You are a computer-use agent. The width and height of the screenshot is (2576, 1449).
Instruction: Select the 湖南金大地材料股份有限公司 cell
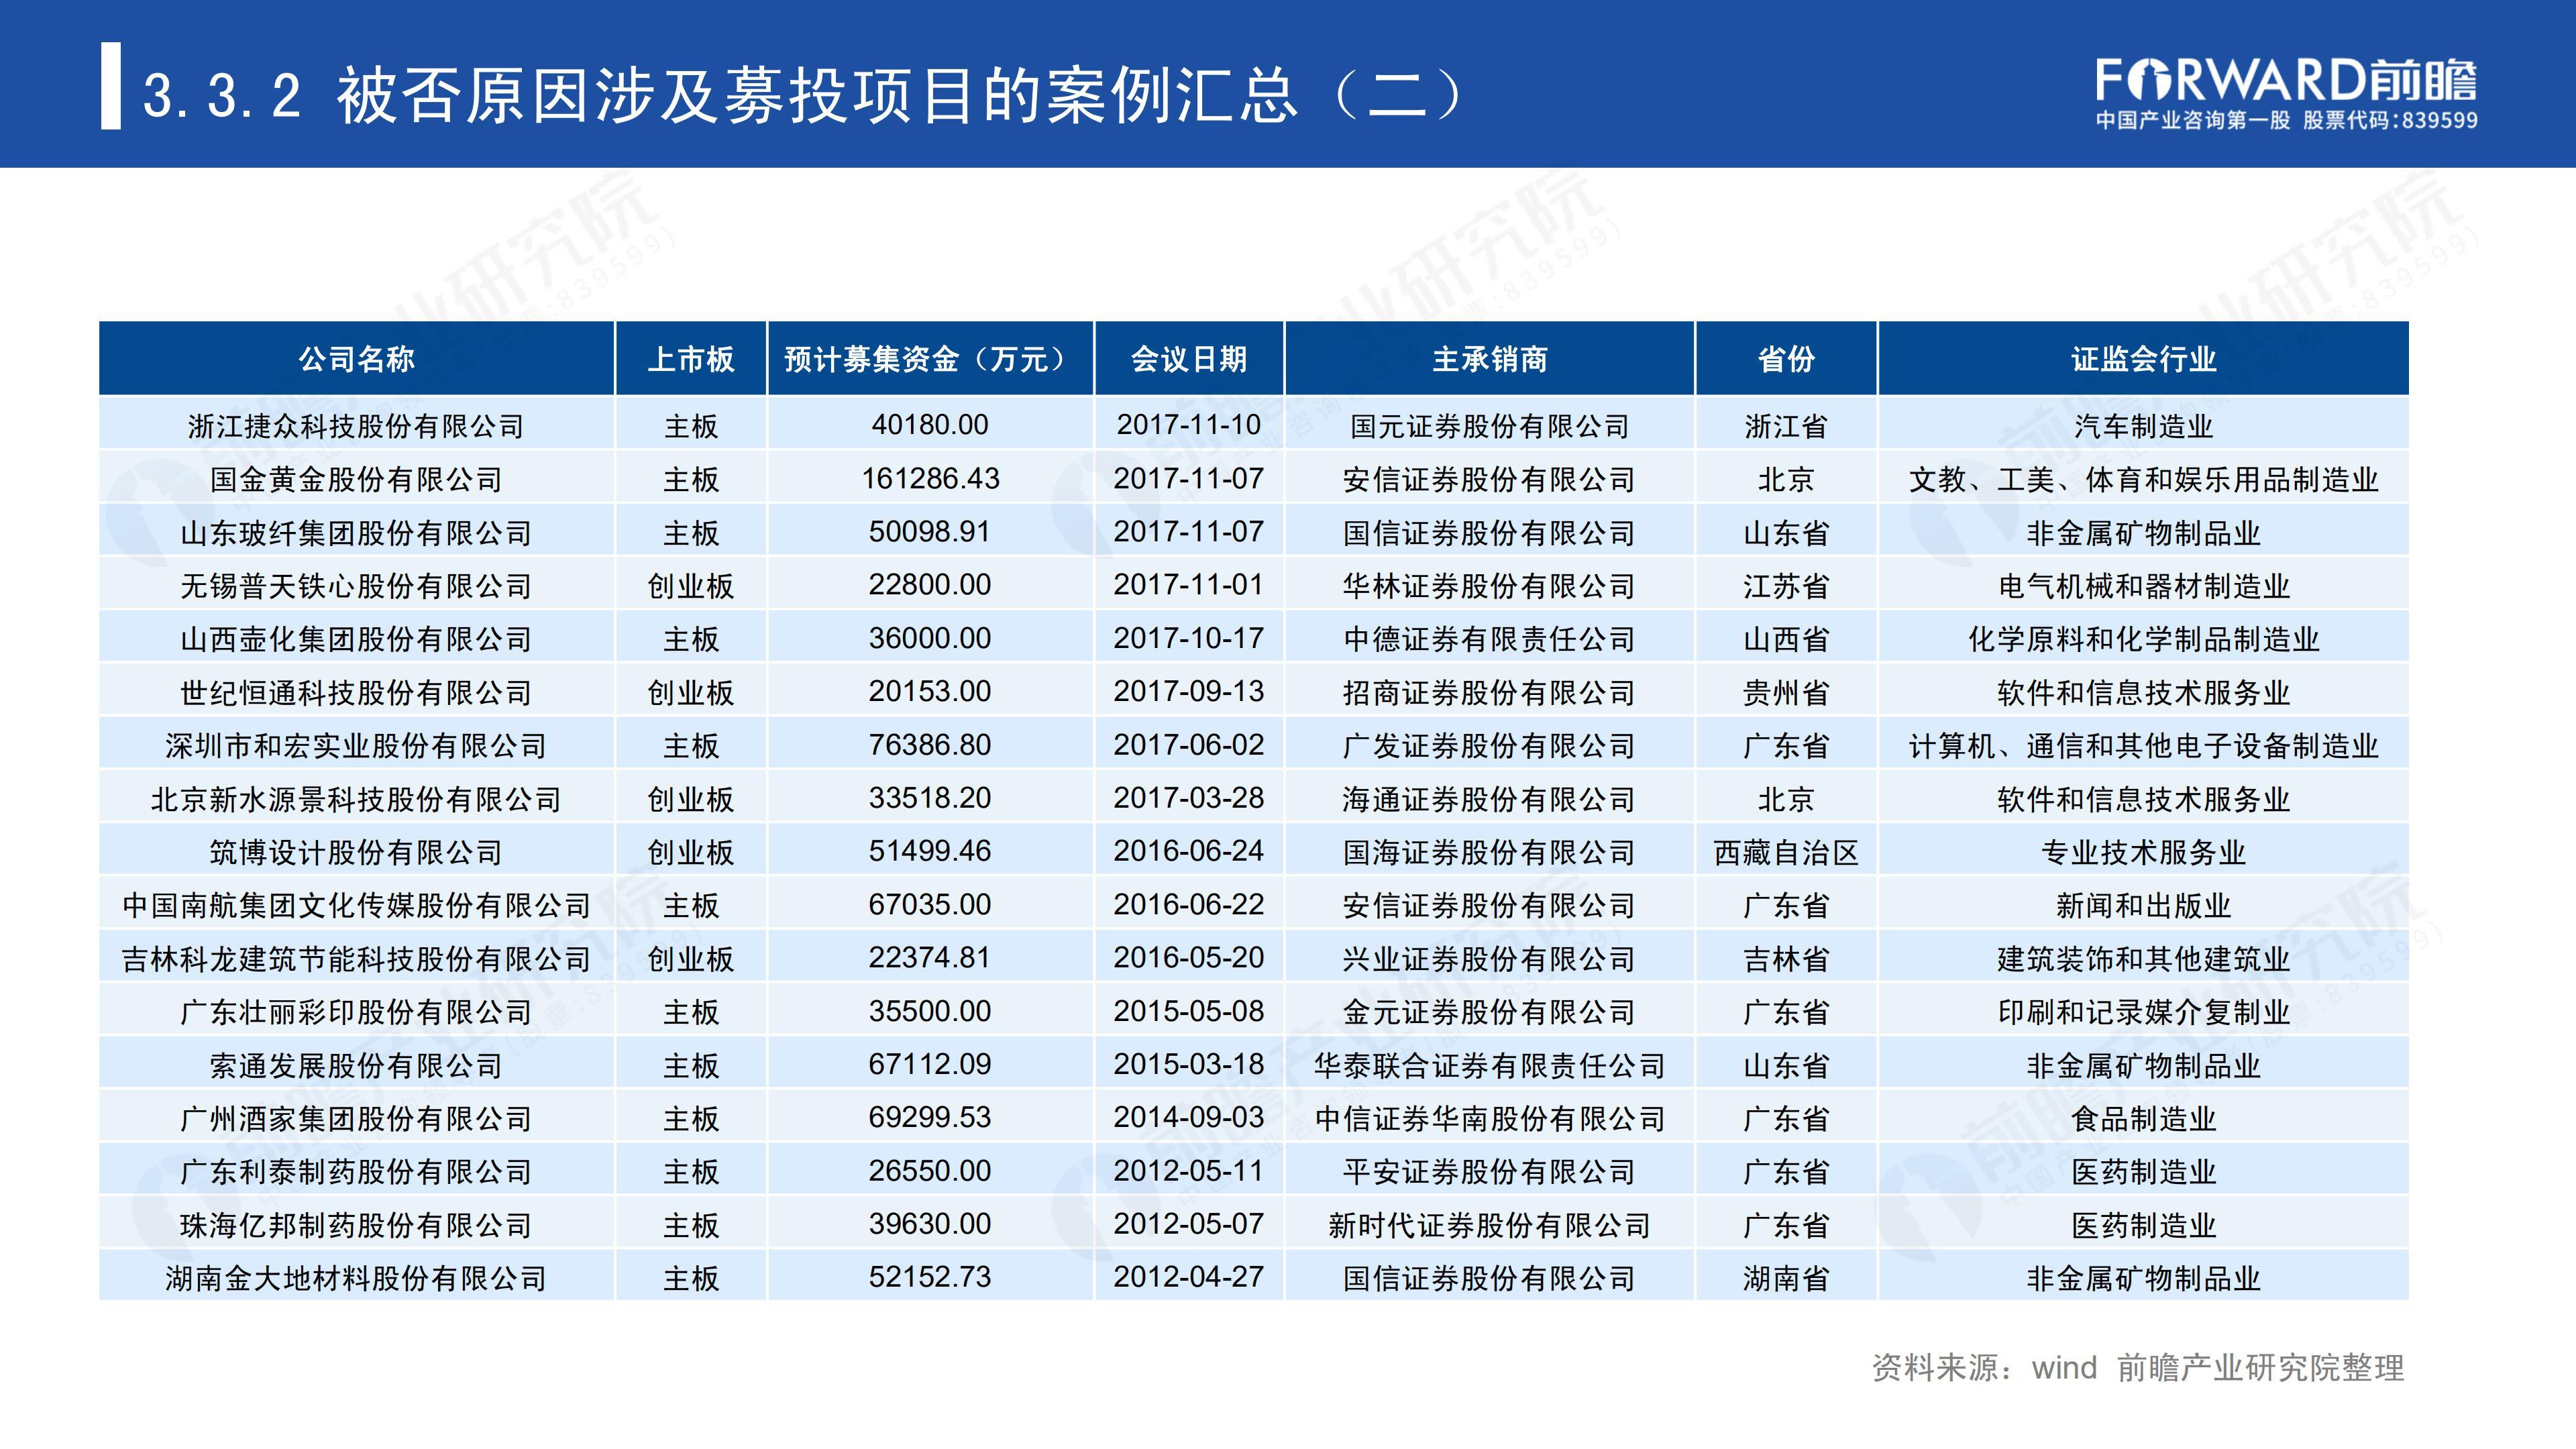click(356, 1278)
